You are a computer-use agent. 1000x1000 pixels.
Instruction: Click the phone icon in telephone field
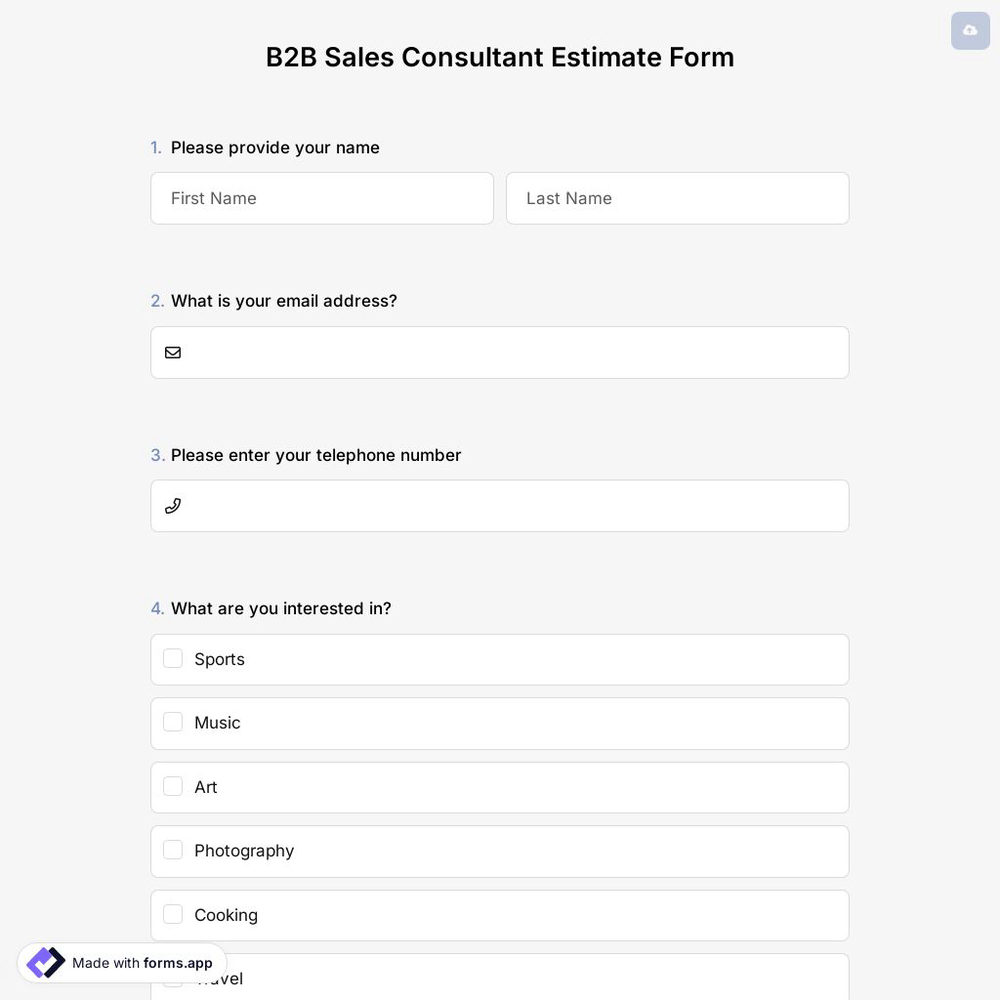pyautogui.click(x=173, y=505)
